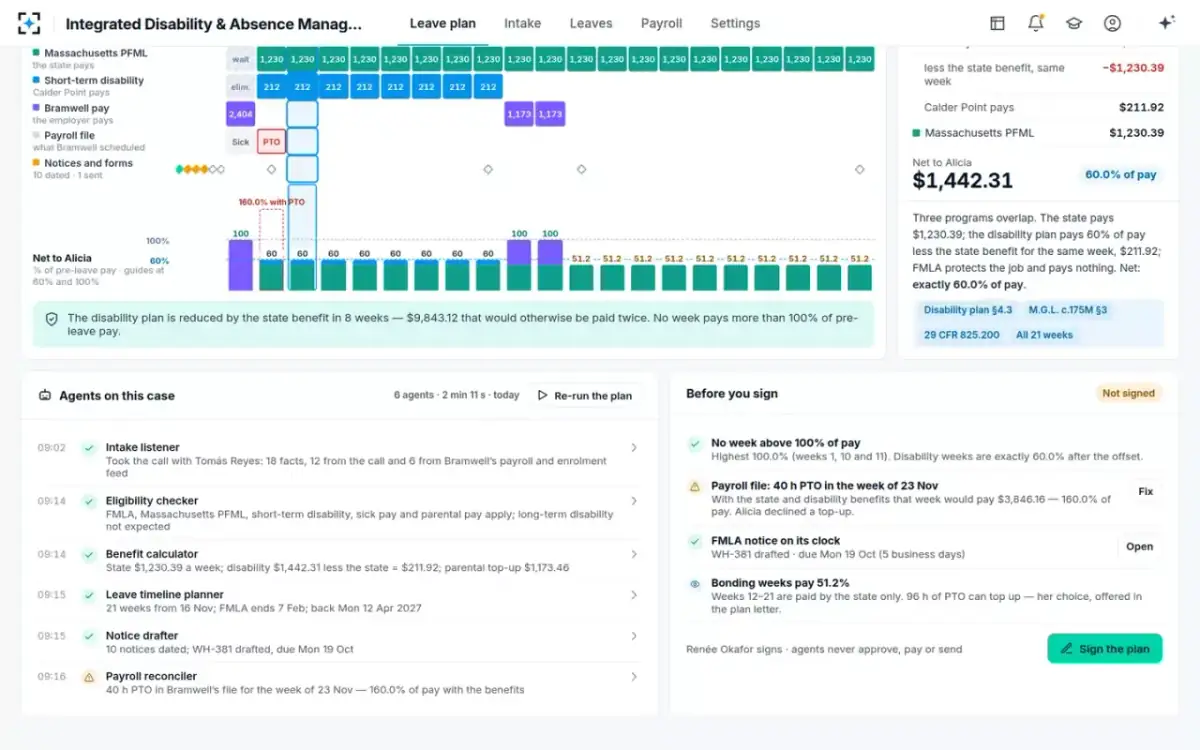Switch to the Leave plan tab

pyautogui.click(x=443, y=23)
